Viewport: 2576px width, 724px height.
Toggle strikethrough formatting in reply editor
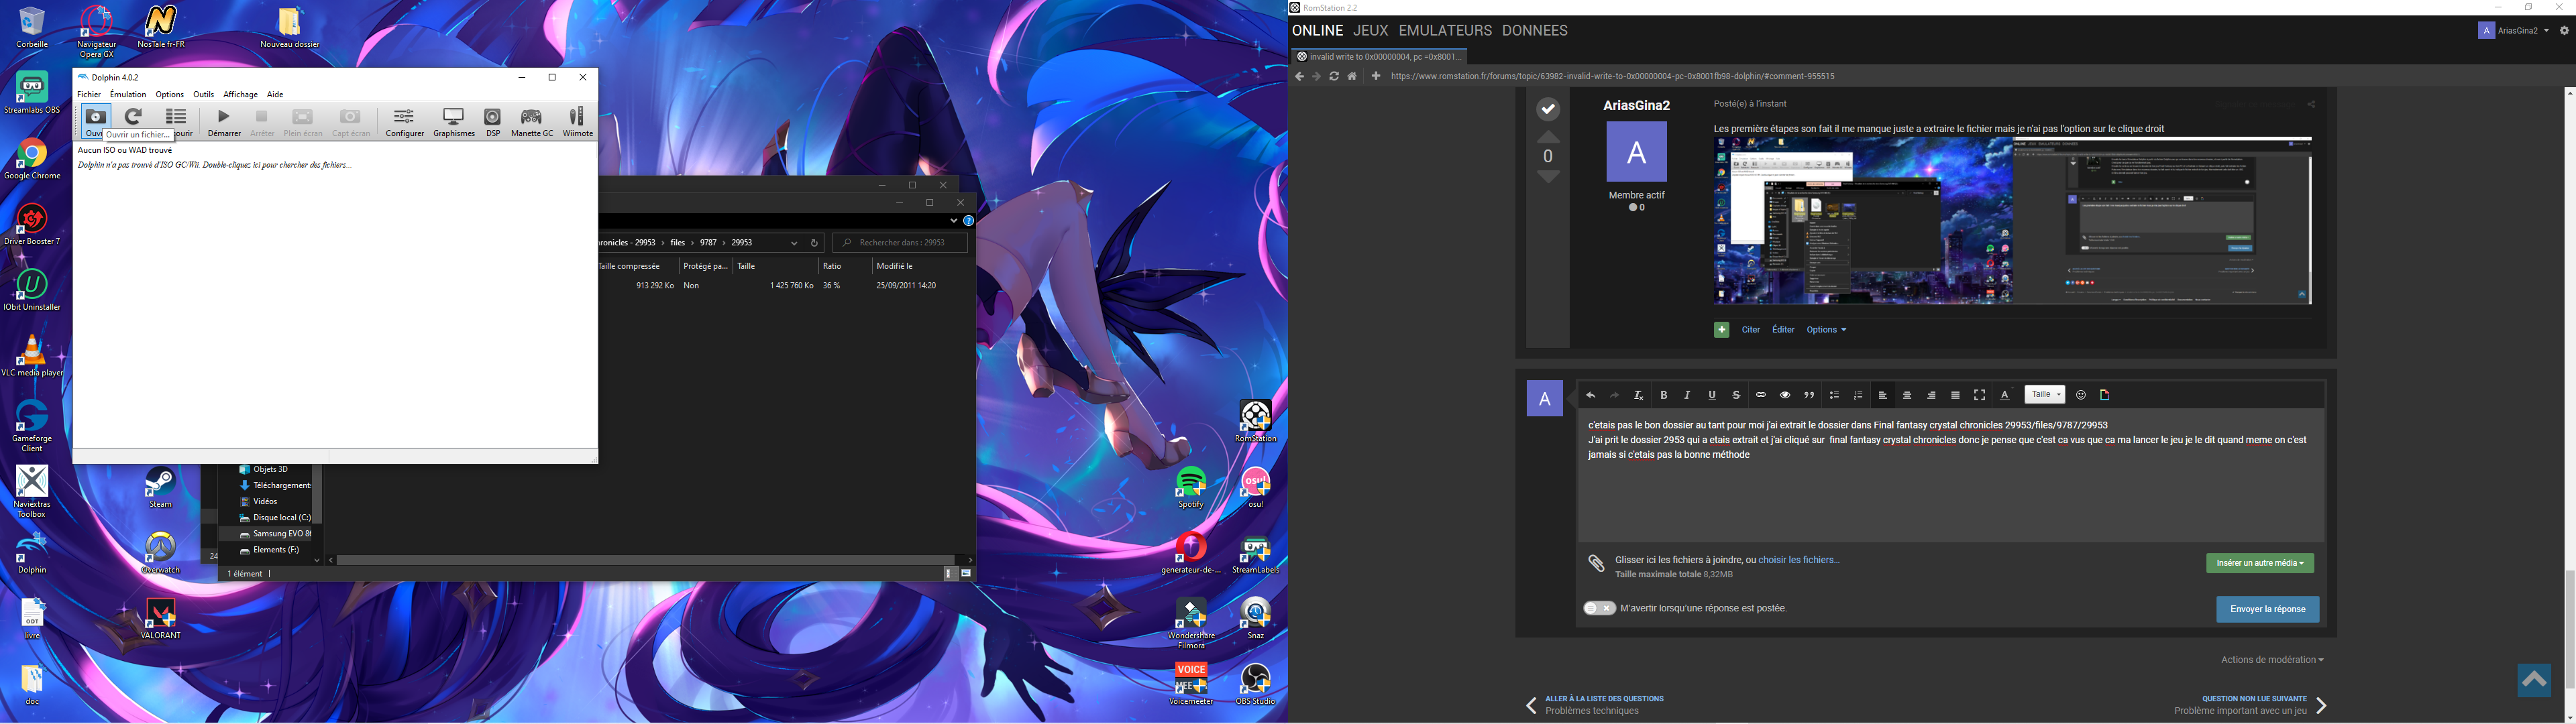pyautogui.click(x=1736, y=395)
